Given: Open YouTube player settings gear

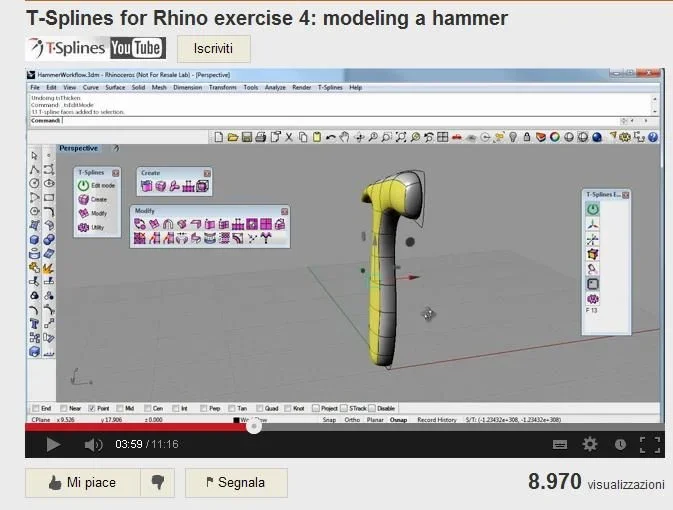Looking at the screenshot, I should point(590,444).
